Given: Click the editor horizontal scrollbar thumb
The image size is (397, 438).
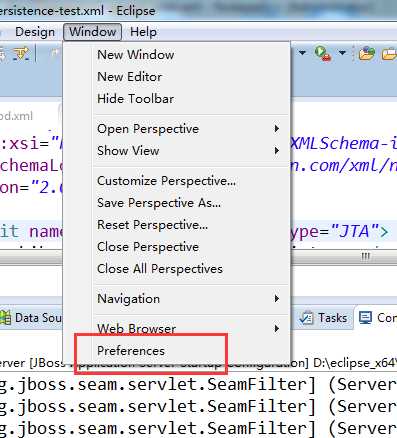Looking at the screenshot, I should click(366, 257).
